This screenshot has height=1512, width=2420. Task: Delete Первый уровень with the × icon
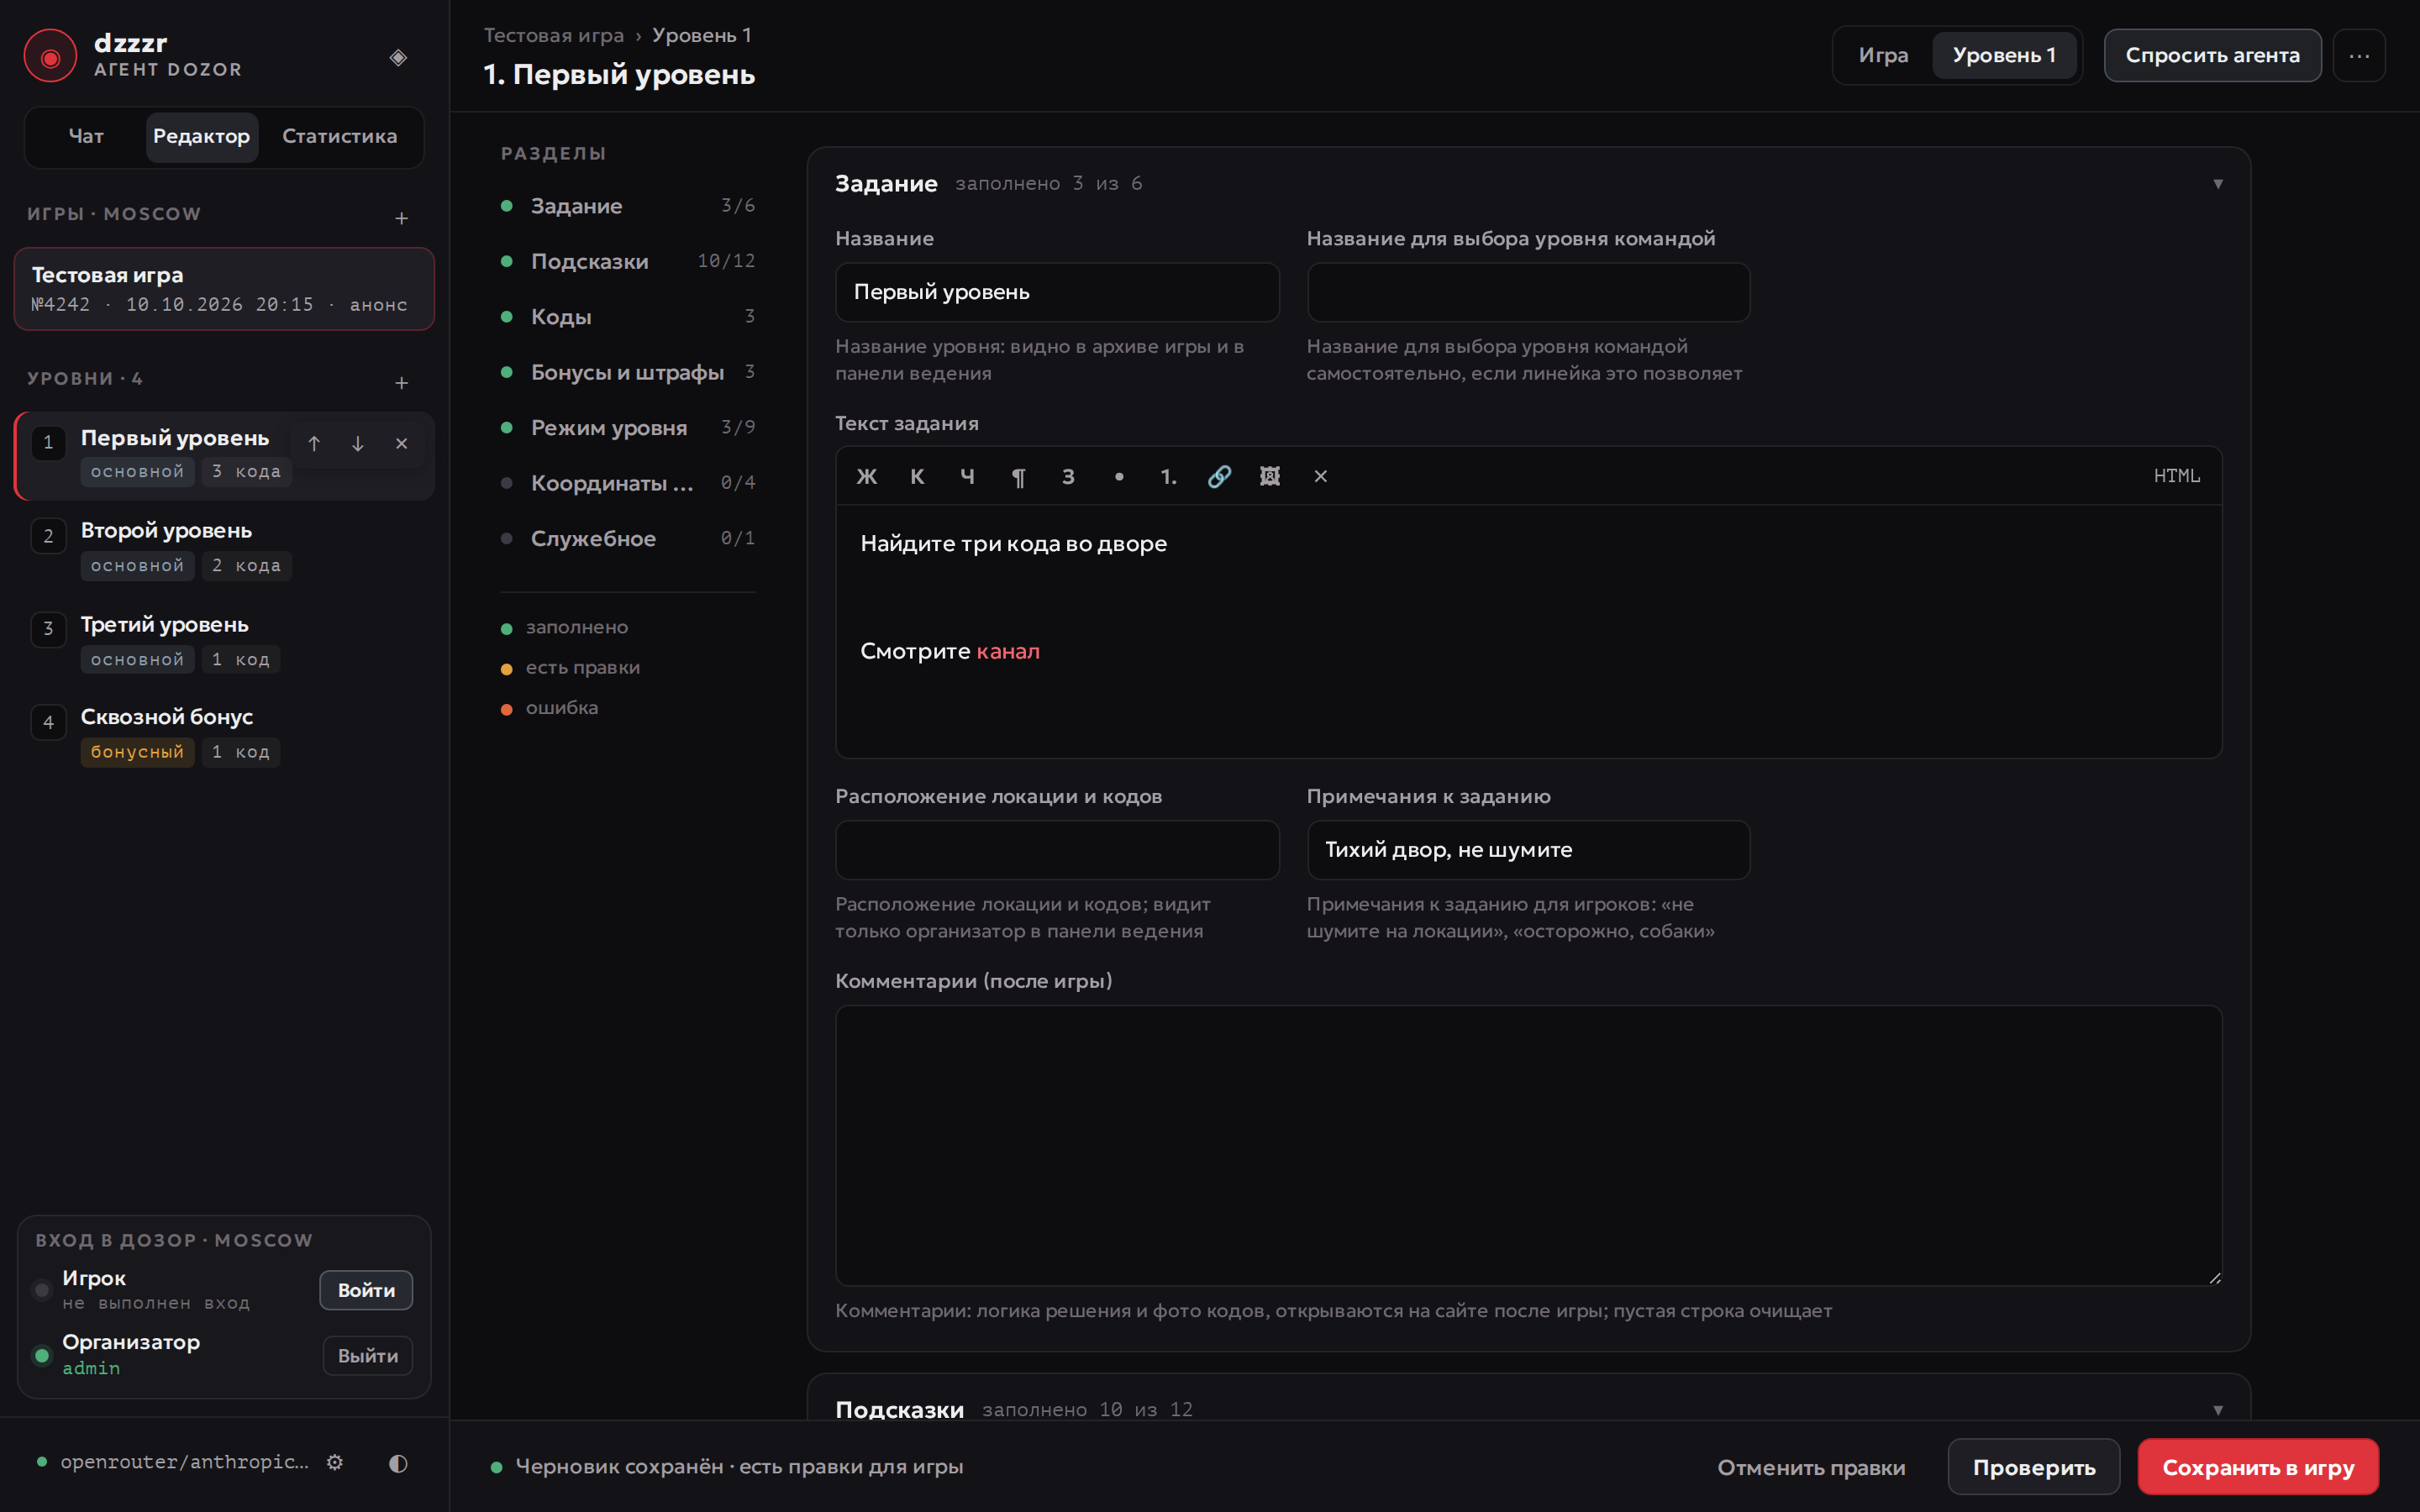(x=401, y=444)
